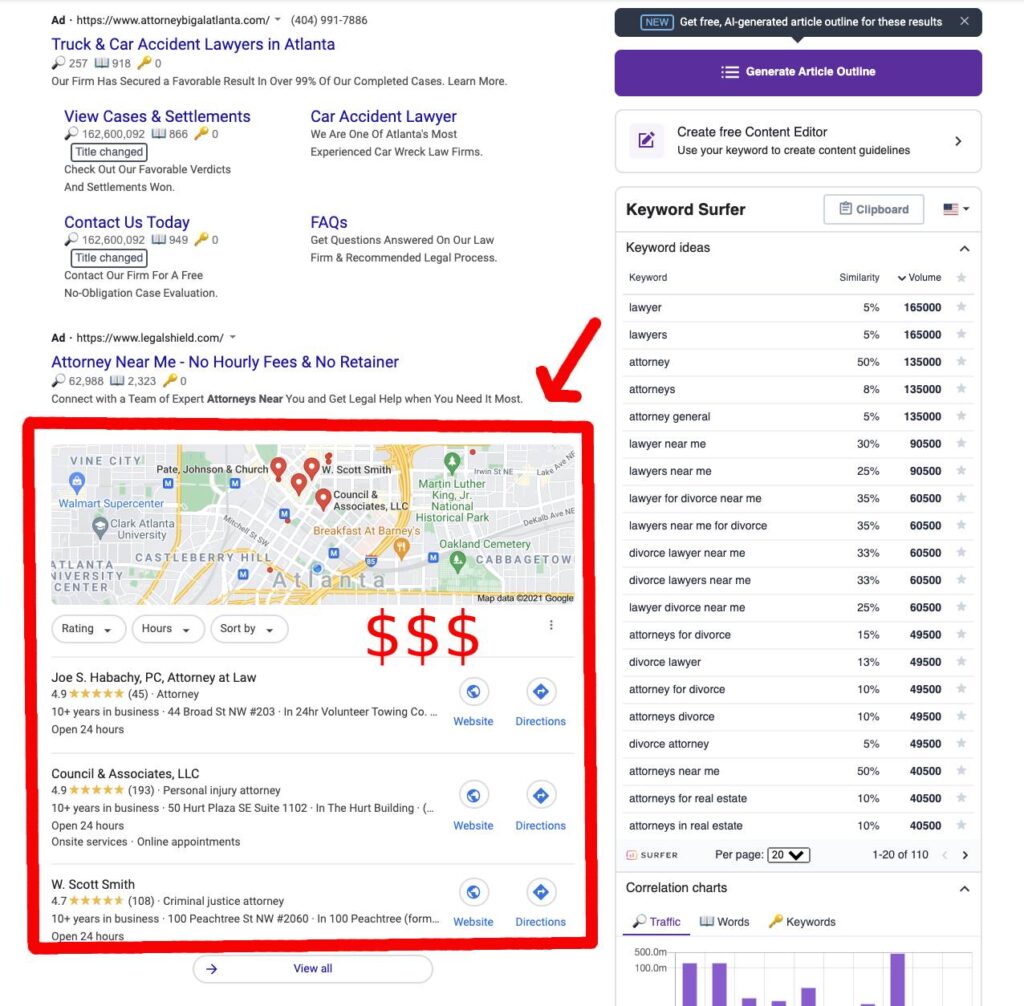Favorite the 'attorneys near me' keyword
1024x1006 pixels.
pyautogui.click(x=962, y=771)
